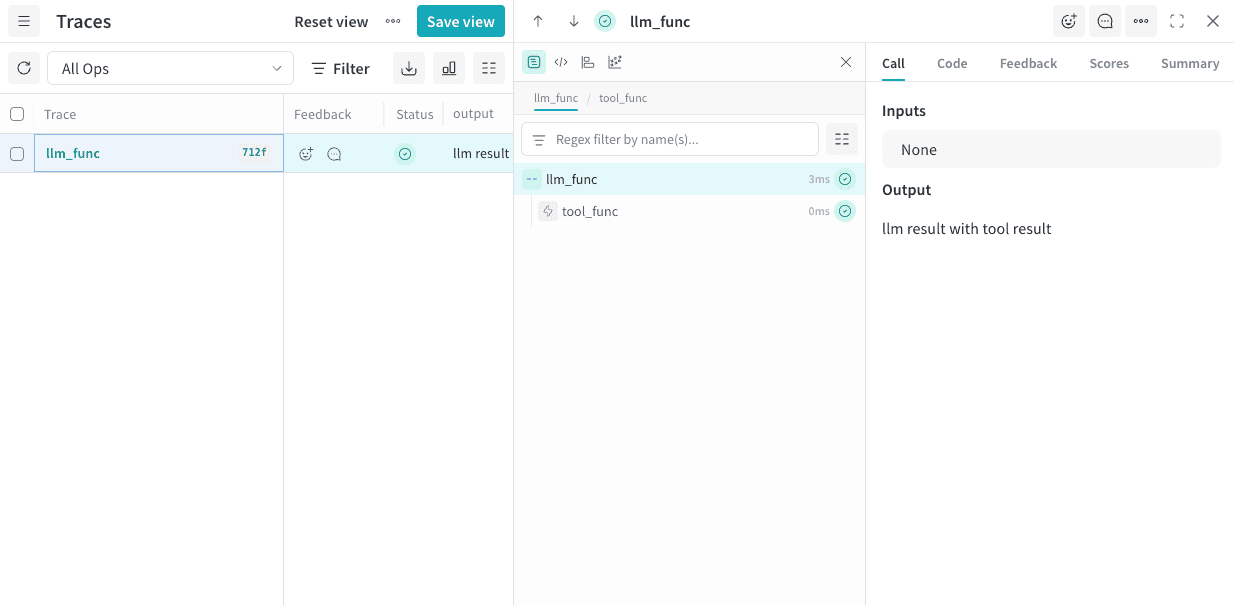This screenshot has height=605, width=1234.
Task: Click the filter lines icon in regex field
Action: 539,140
